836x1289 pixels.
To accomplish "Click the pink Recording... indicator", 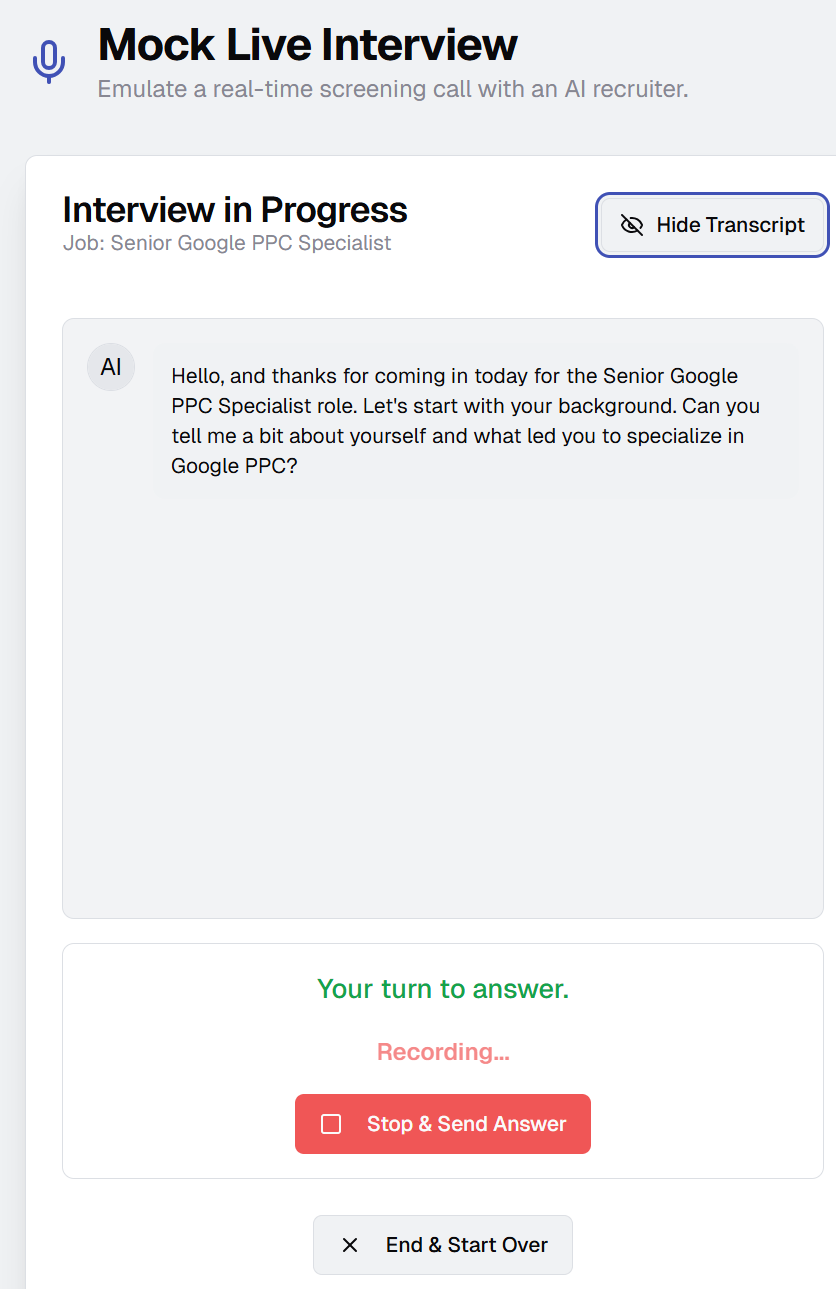I will [443, 1052].
